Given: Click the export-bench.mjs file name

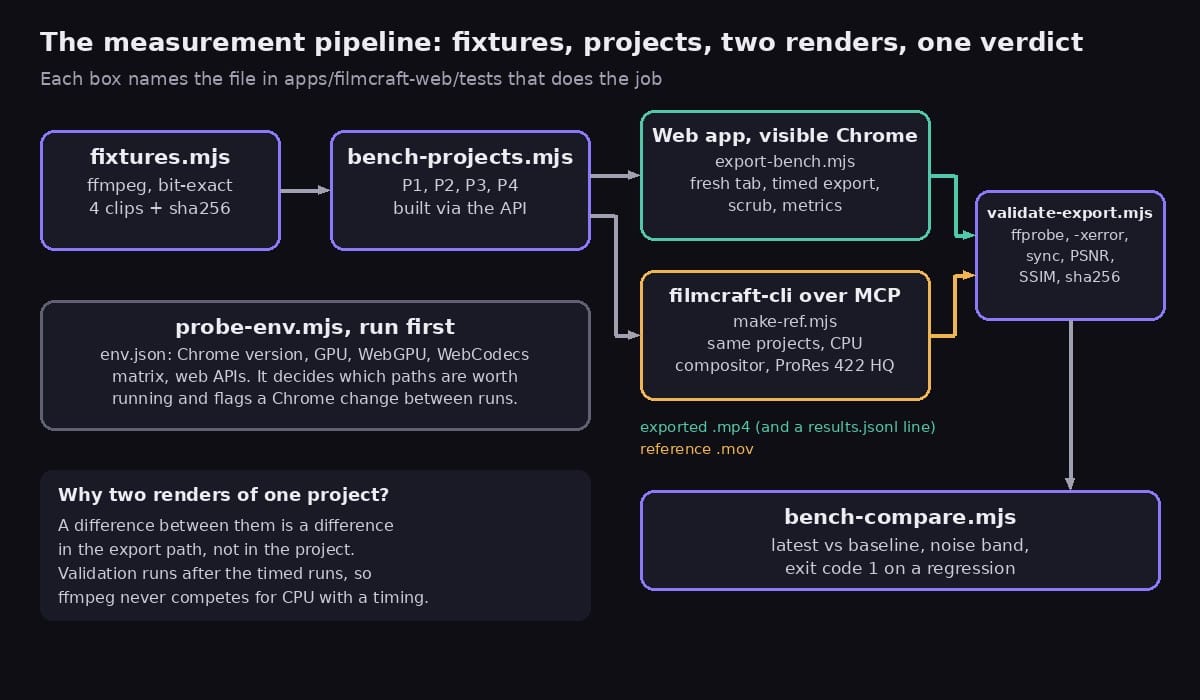Looking at the screenshot, I should [x=785, y=161].
